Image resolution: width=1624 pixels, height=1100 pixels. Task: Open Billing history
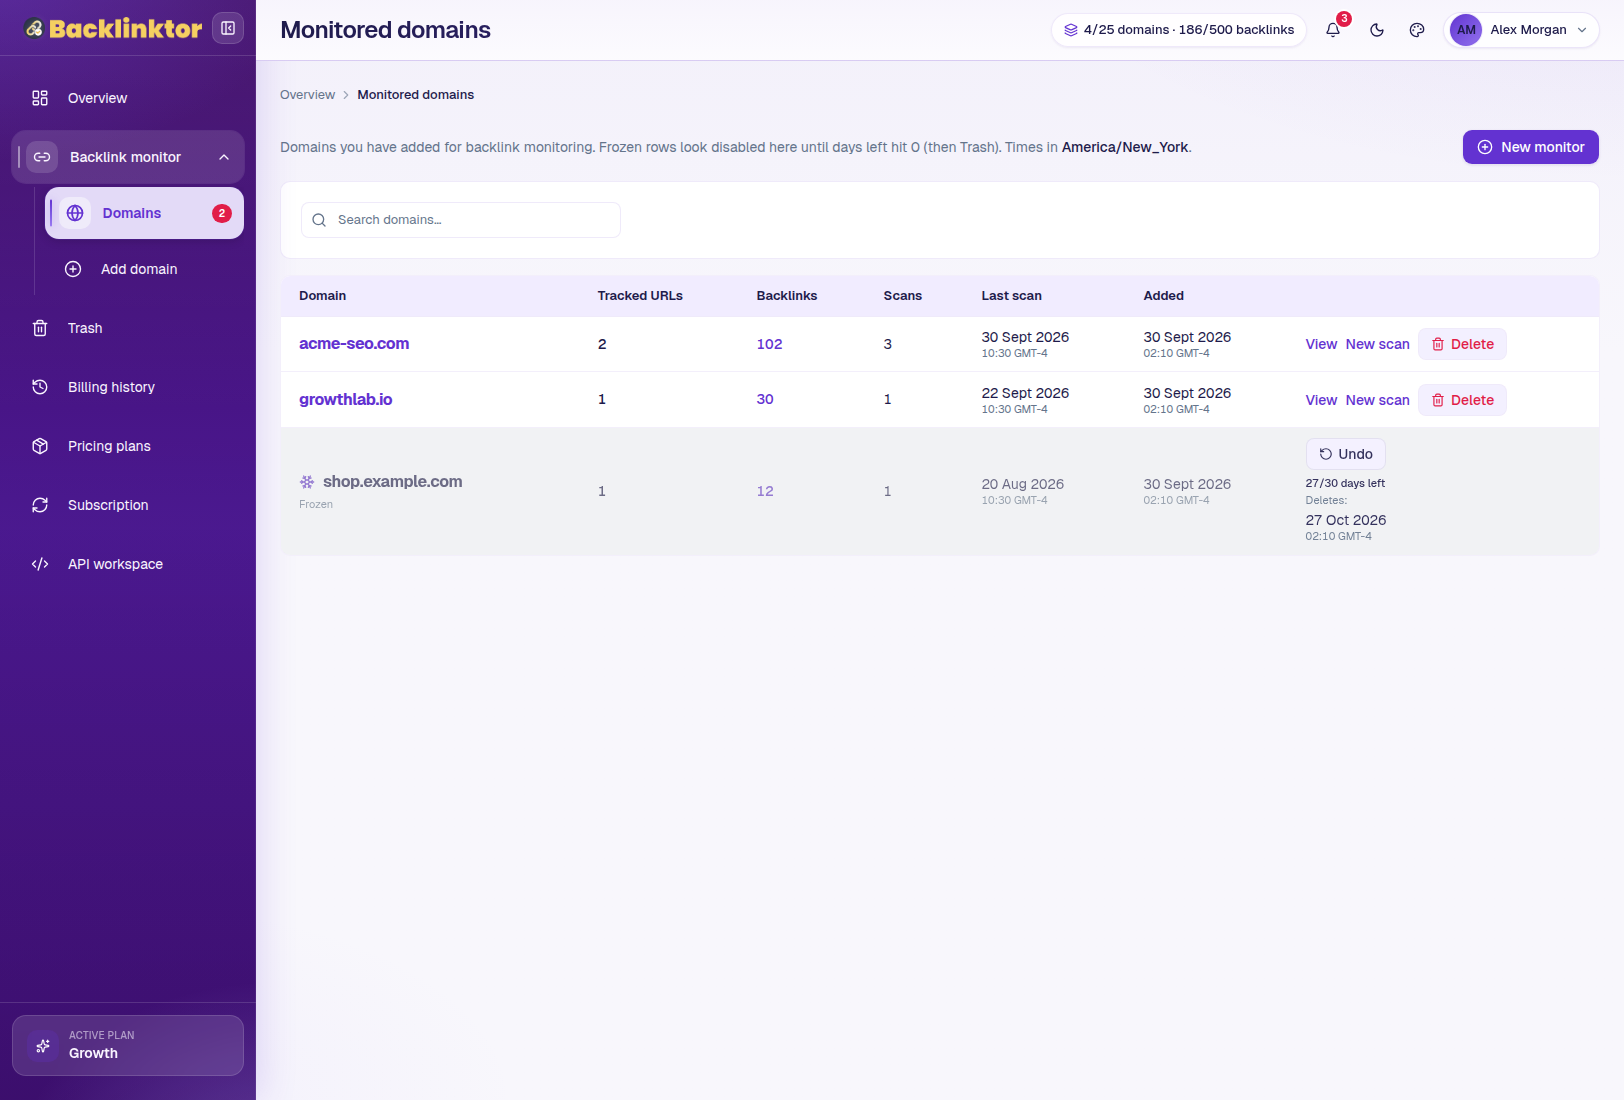click(x=128, y=387)
